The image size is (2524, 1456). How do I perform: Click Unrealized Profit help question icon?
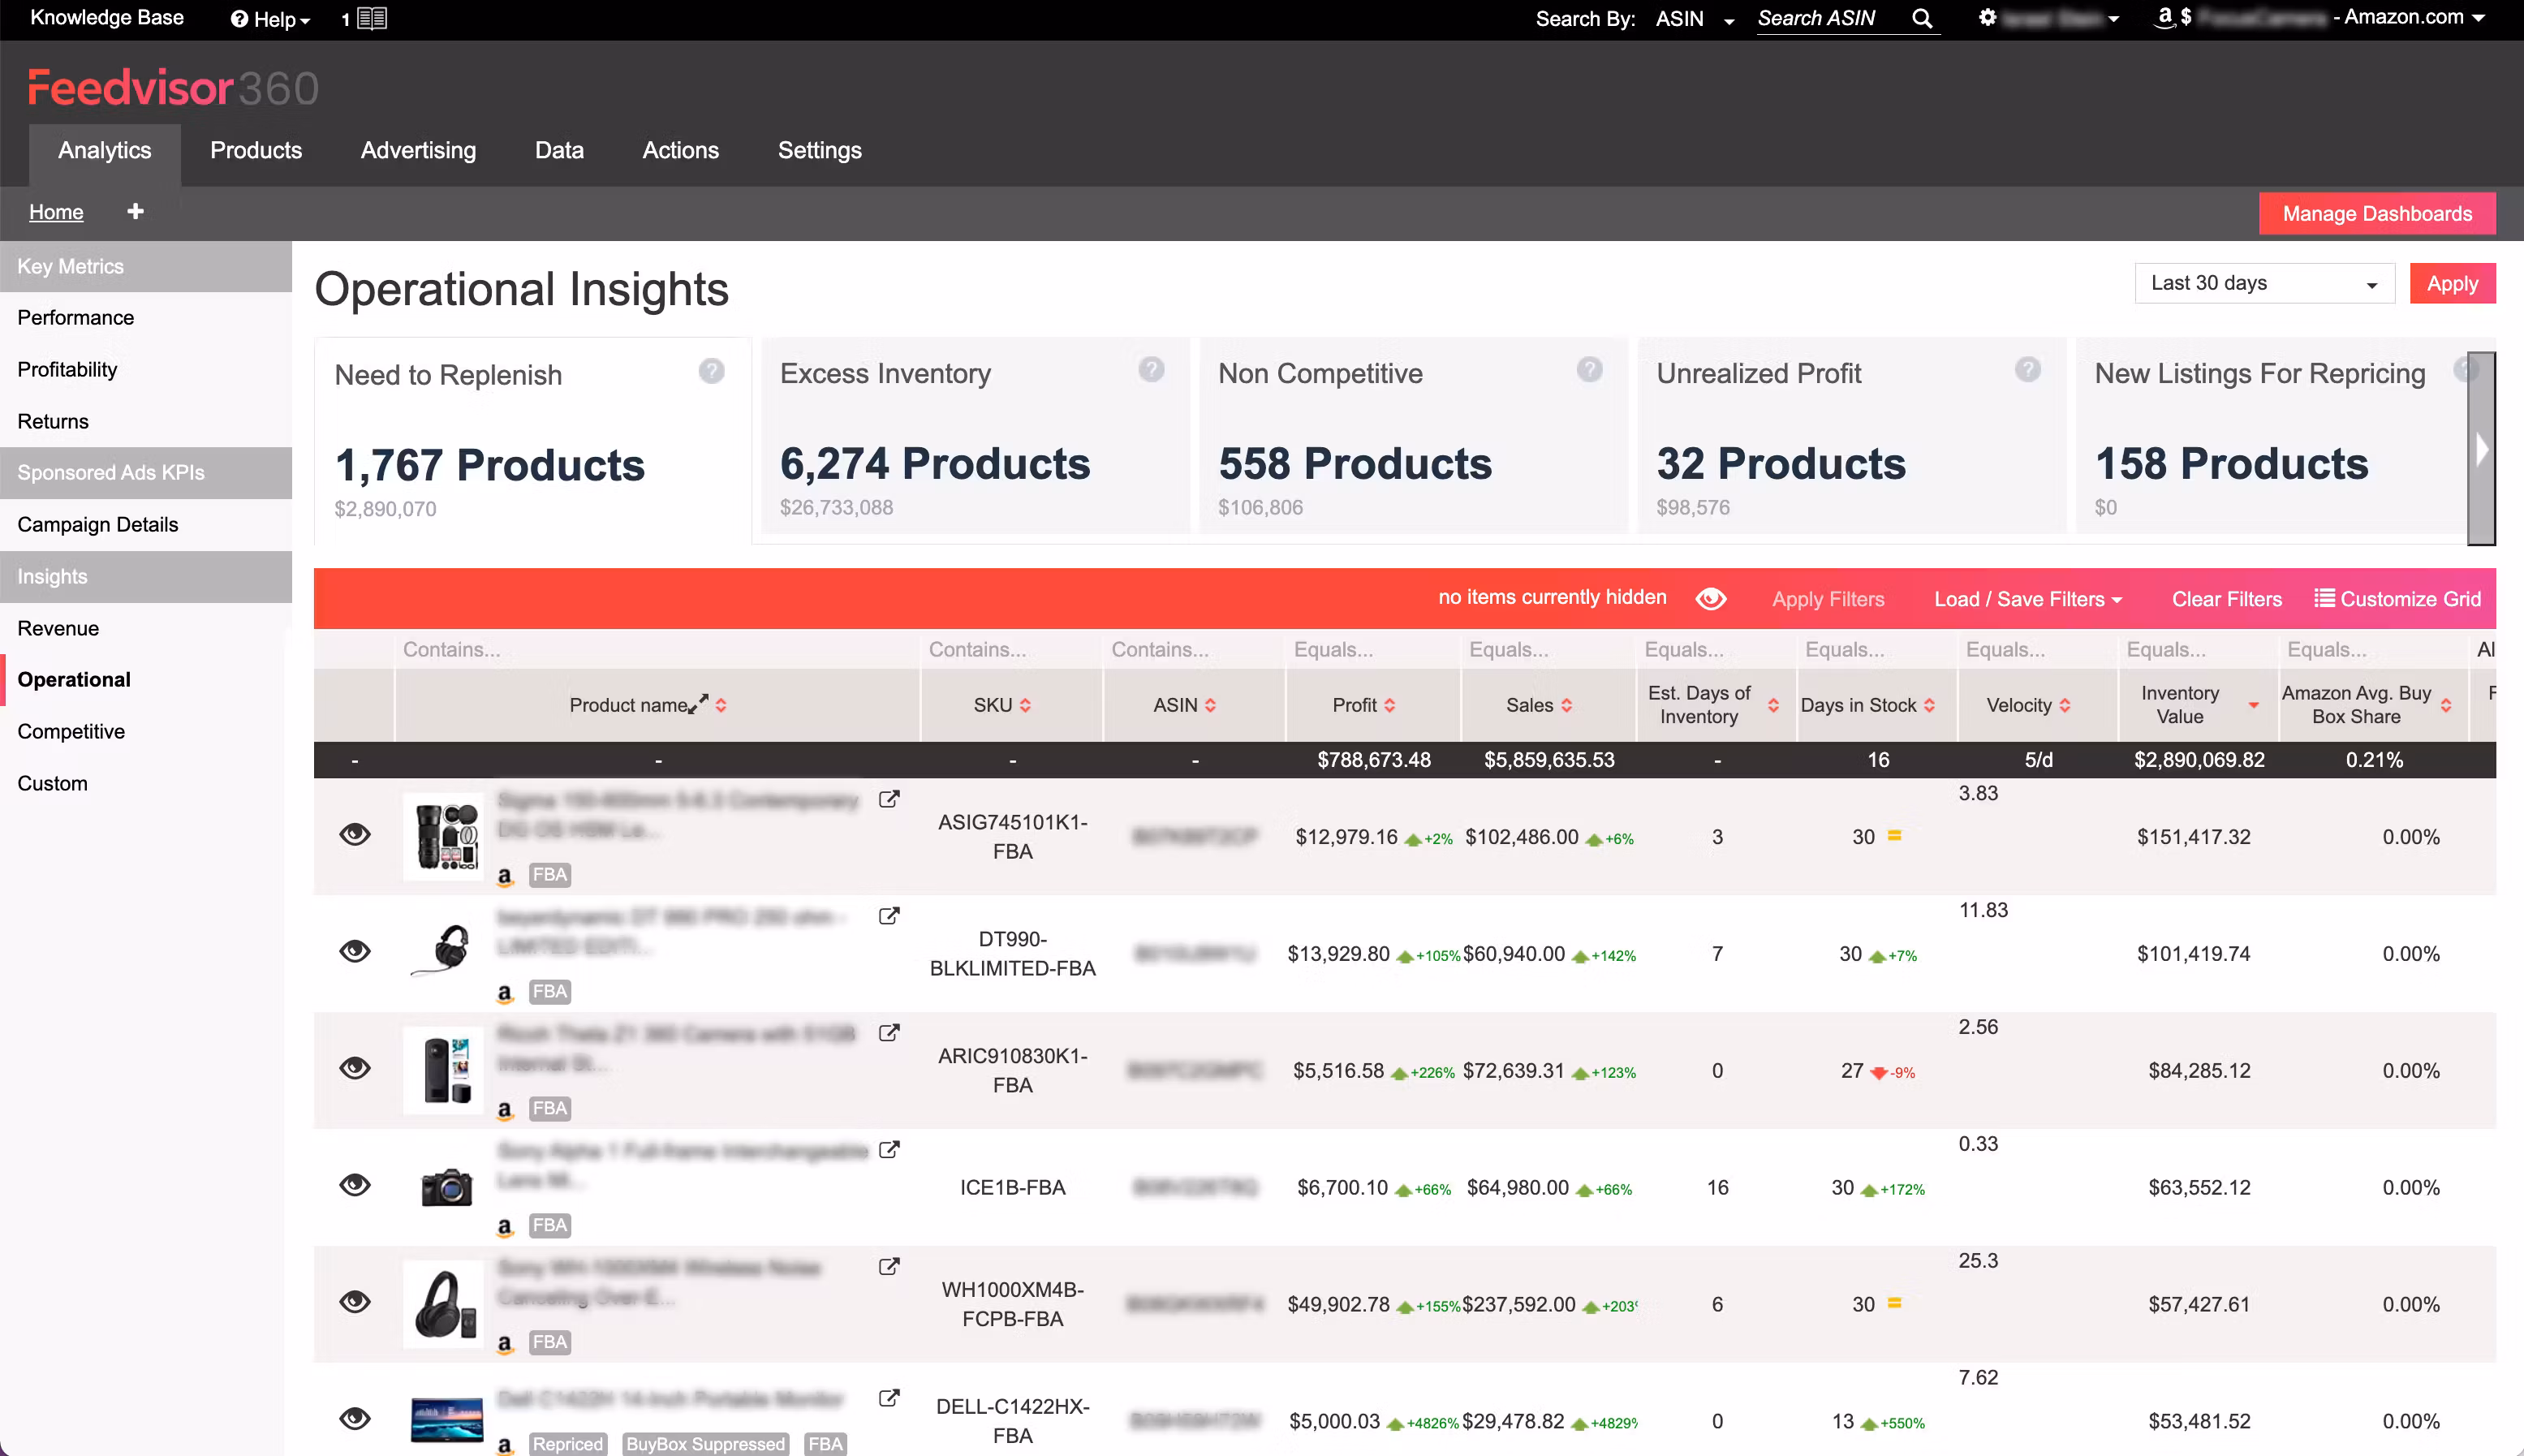click(x=2027, y=370)
